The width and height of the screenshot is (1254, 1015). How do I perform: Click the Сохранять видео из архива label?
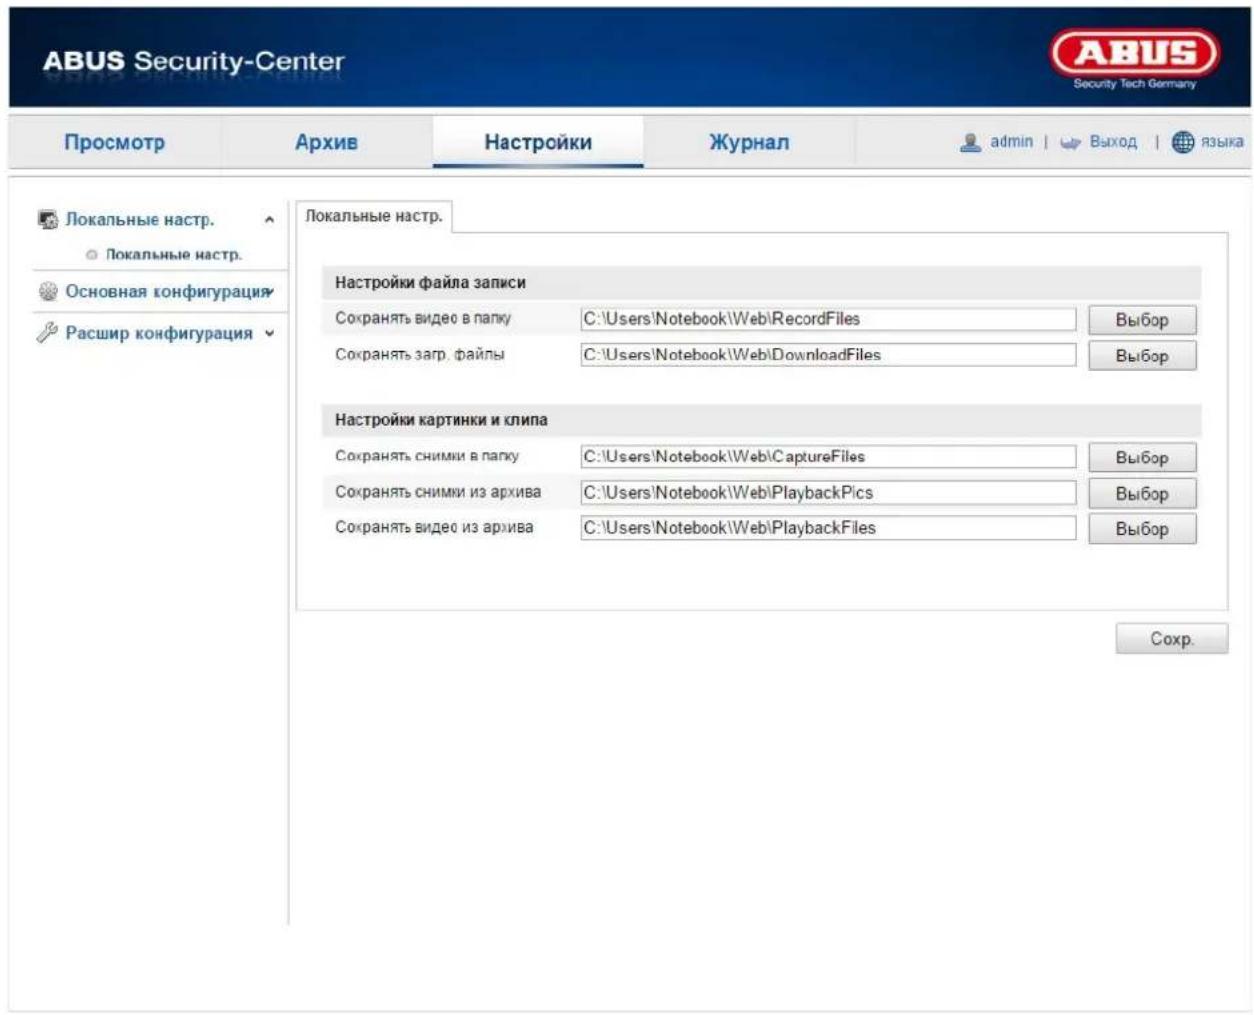pos(434,527)
